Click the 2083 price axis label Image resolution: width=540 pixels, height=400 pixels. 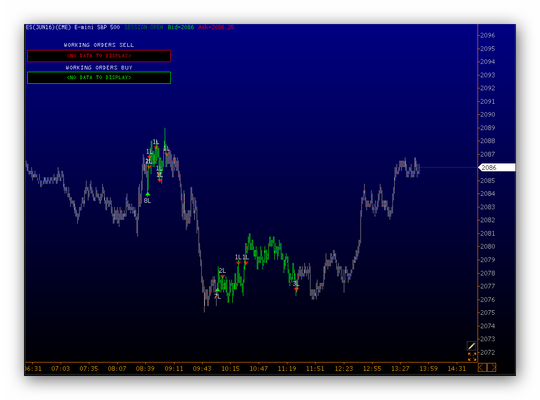pos(488,207)
